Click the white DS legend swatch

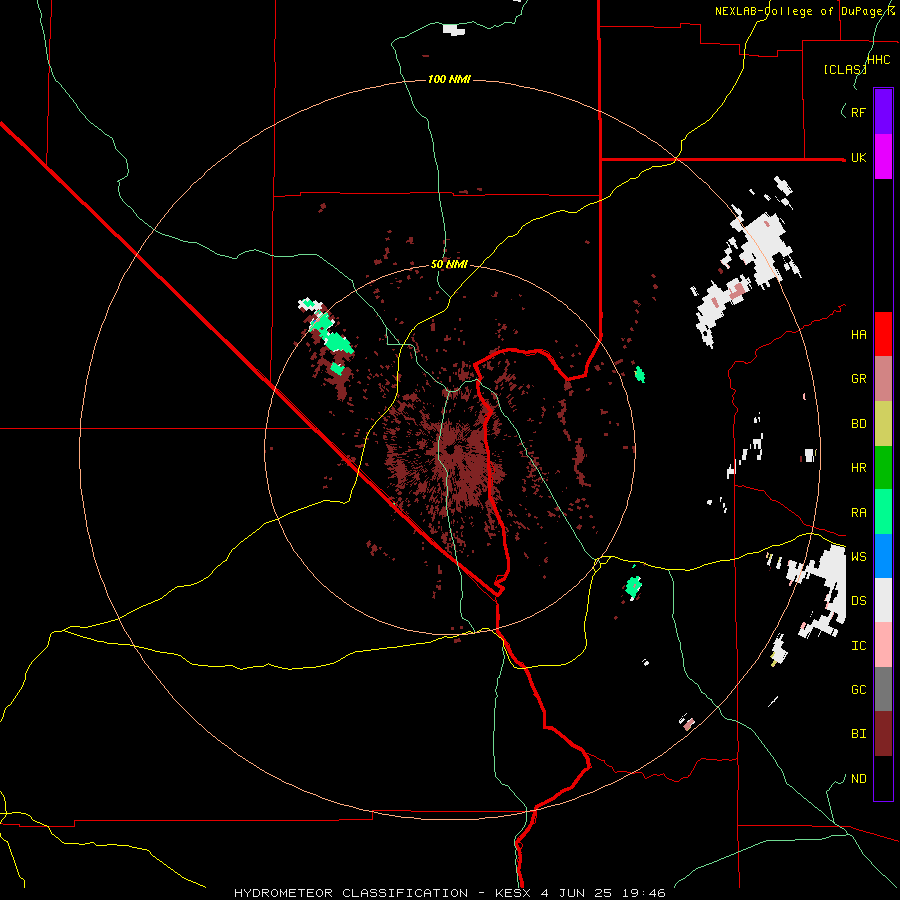coord(883,600)
